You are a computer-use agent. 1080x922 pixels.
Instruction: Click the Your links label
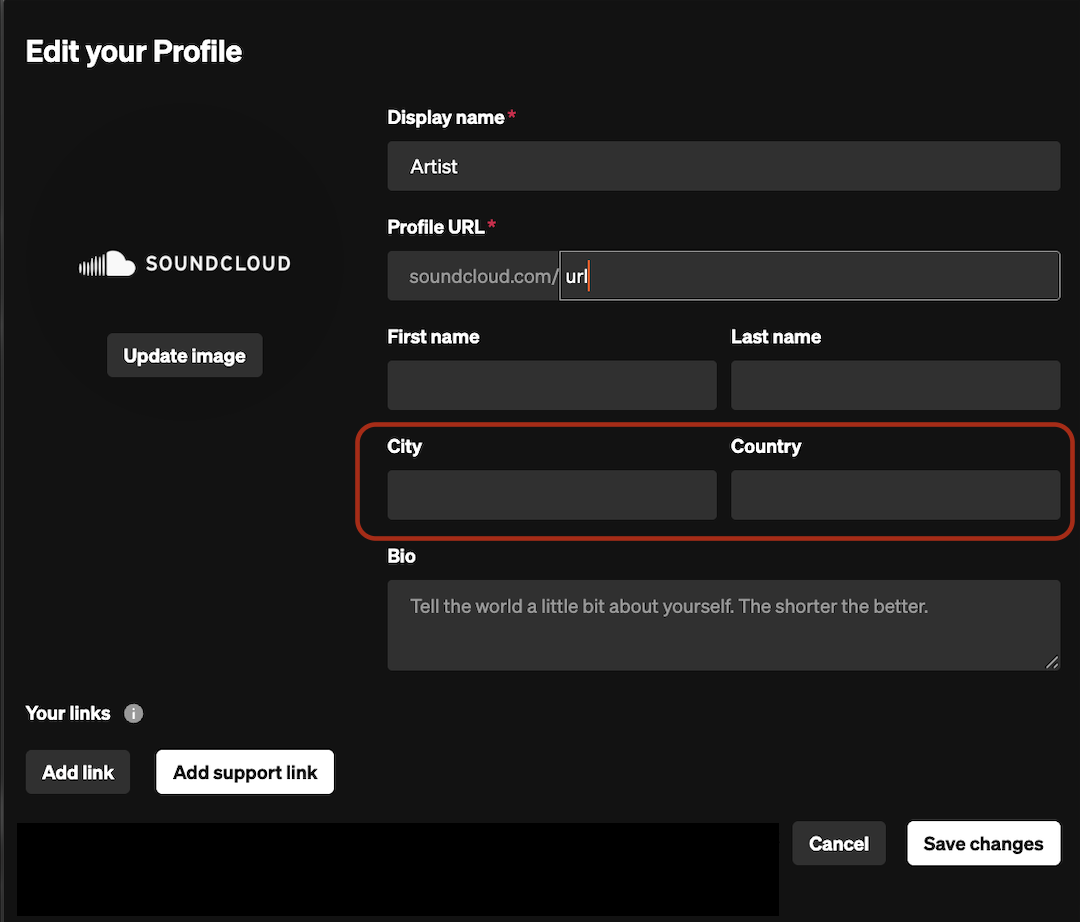coord(68,713)
